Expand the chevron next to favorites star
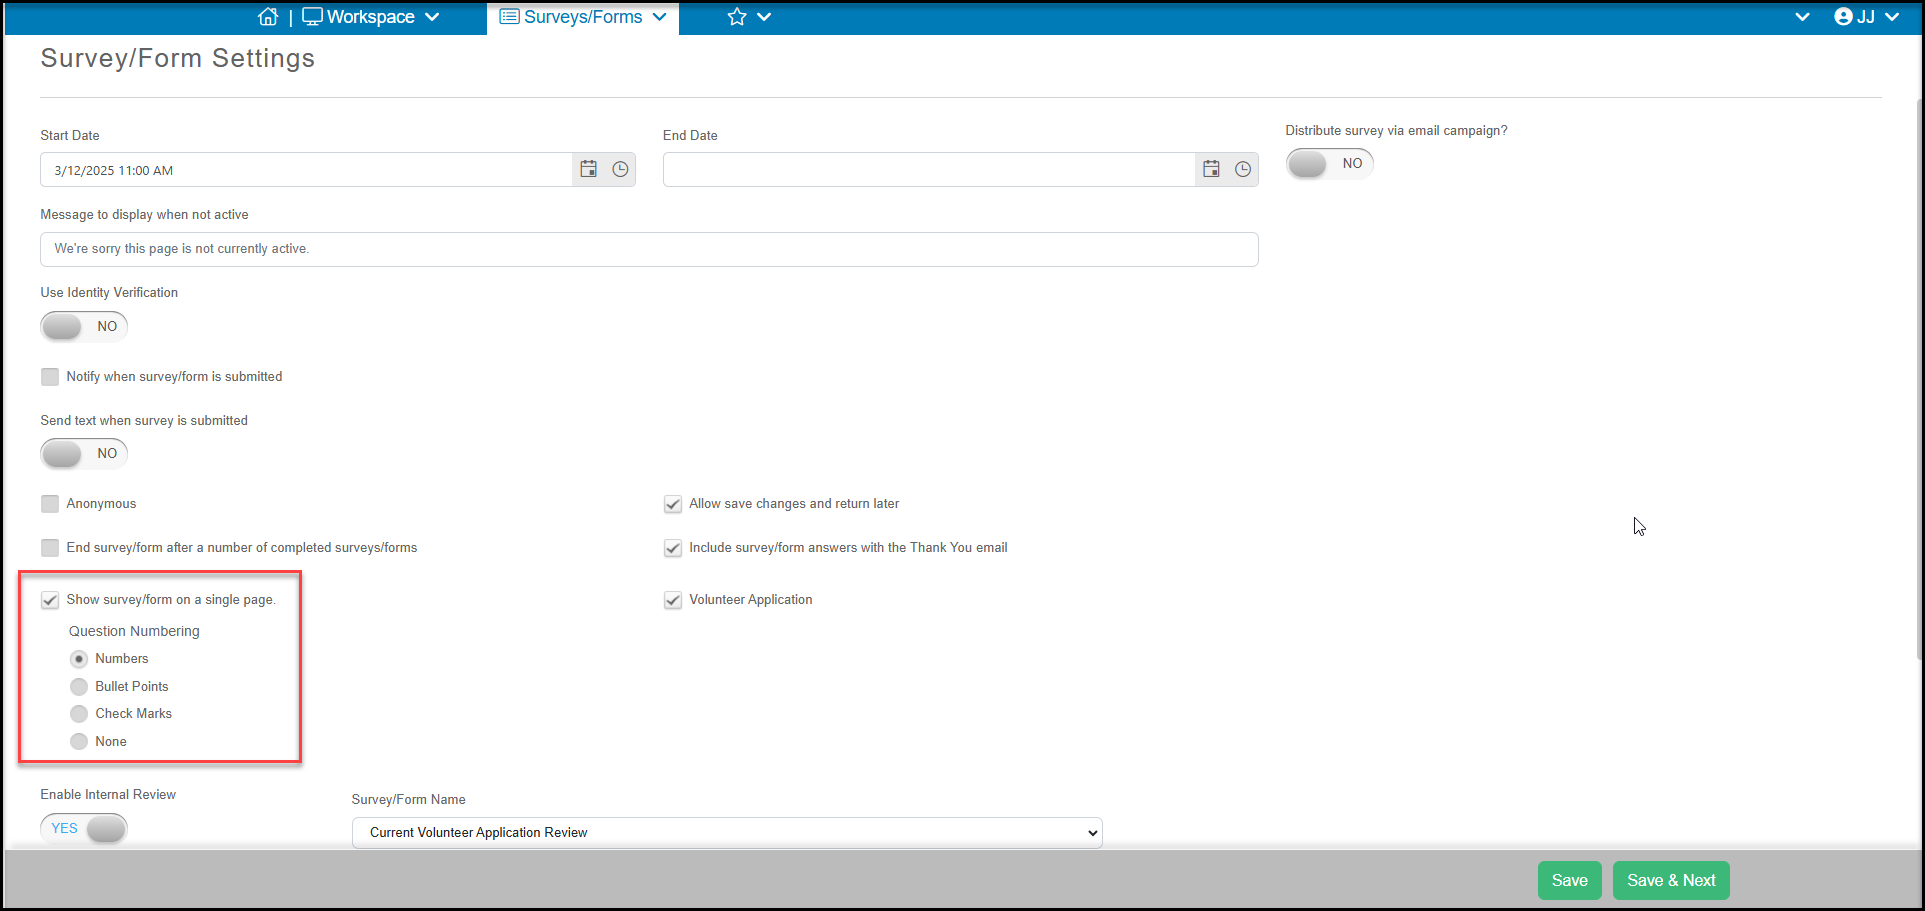The width and height of the screenshot is (1925, 911). (764, 17)
